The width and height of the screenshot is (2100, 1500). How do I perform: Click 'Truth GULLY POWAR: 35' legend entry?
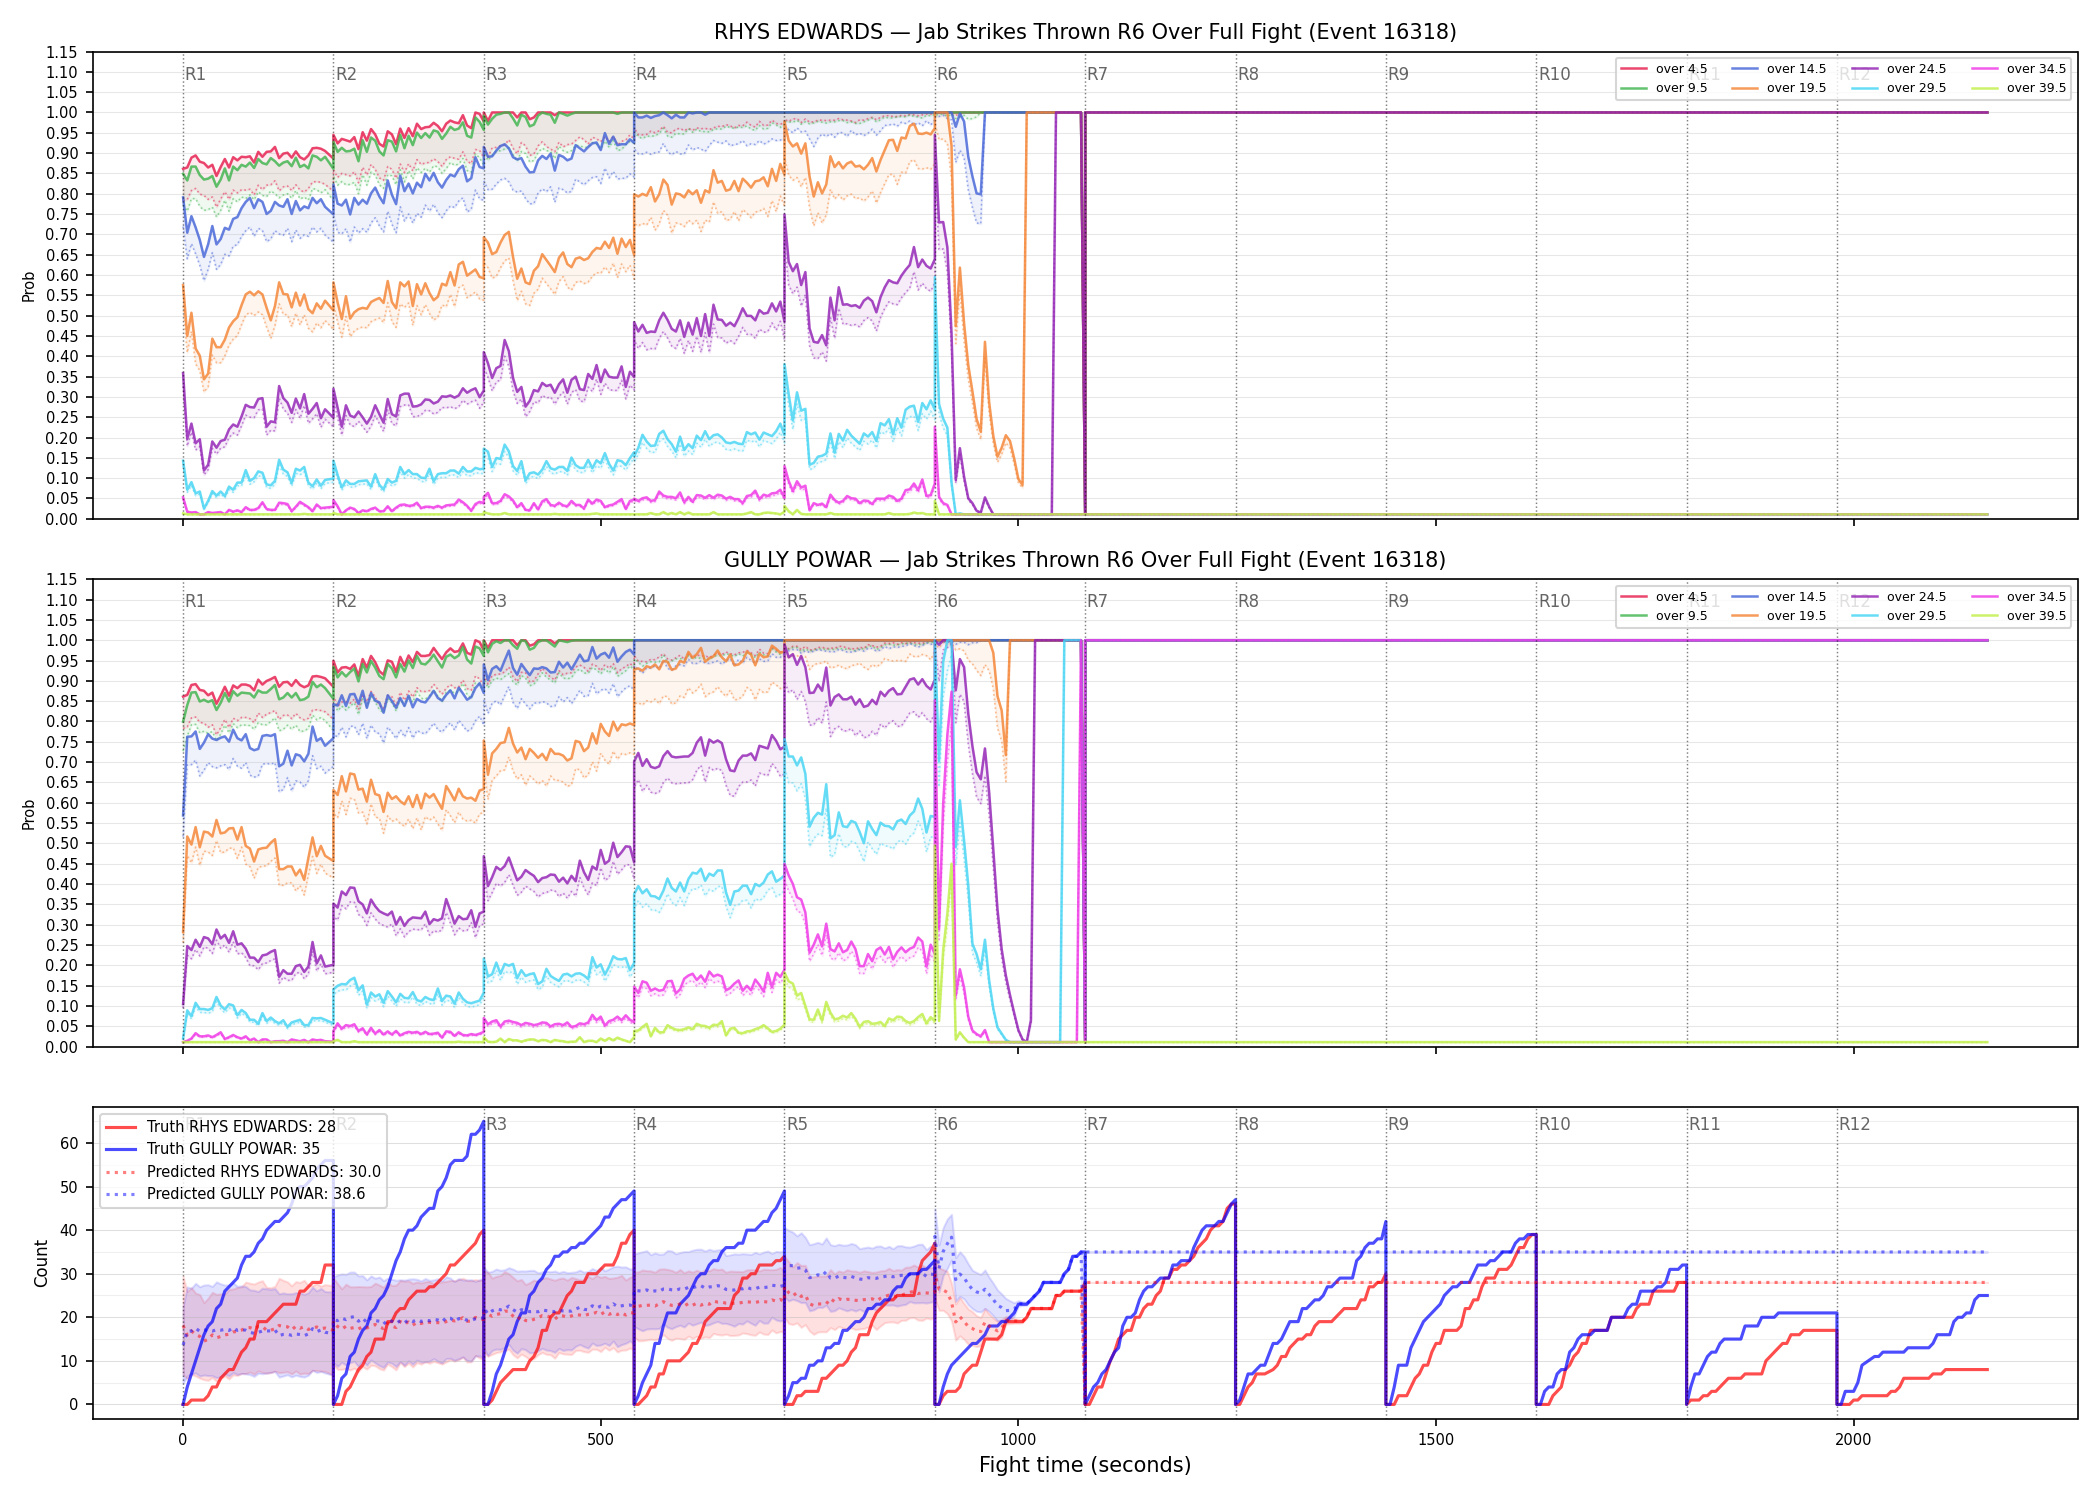pyautogui.click(x=212, y=1149)
